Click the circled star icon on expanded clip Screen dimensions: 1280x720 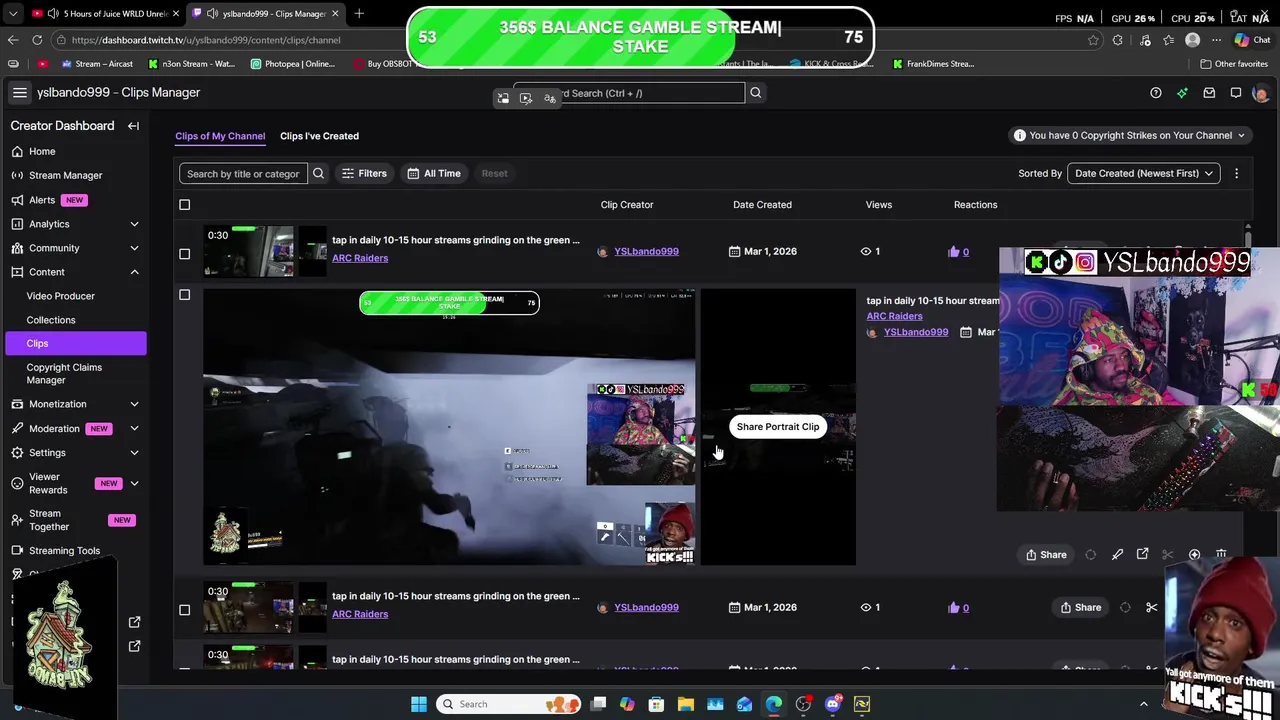pyautogui.click(x=1194, y=555)
